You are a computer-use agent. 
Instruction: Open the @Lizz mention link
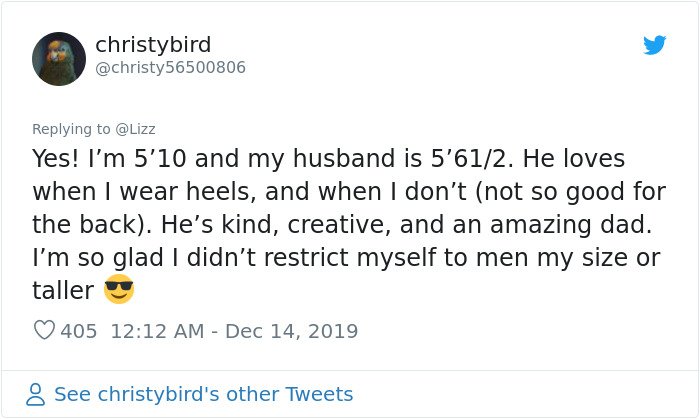click(x=135, y=129)
